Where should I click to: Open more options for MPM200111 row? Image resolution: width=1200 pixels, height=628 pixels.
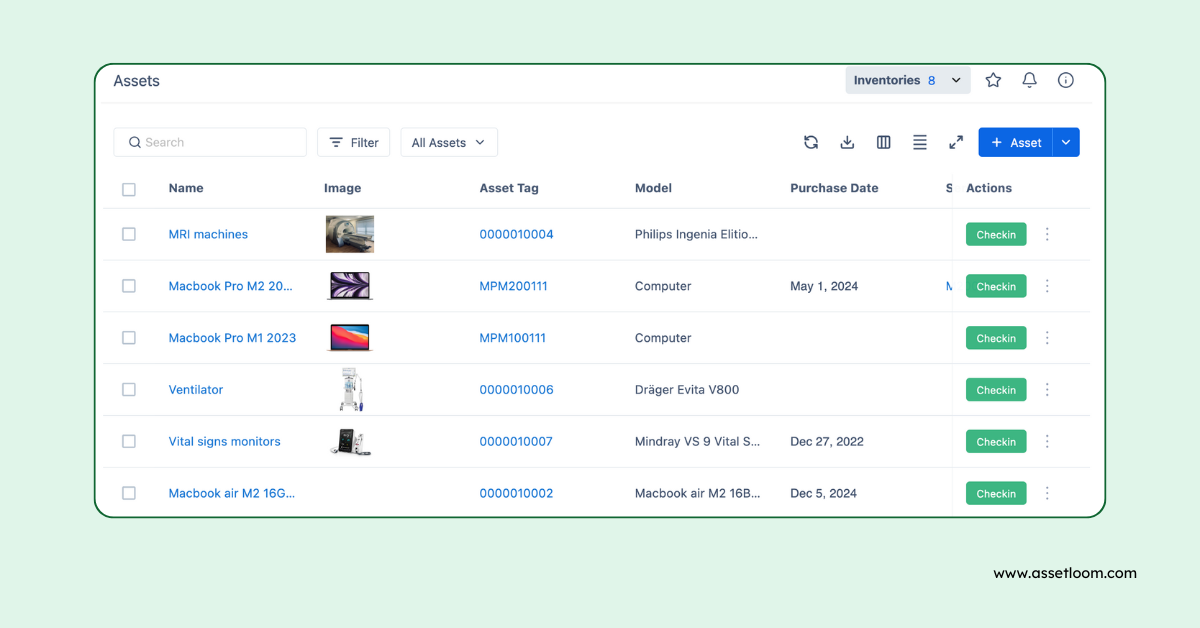click(1047, 286)
